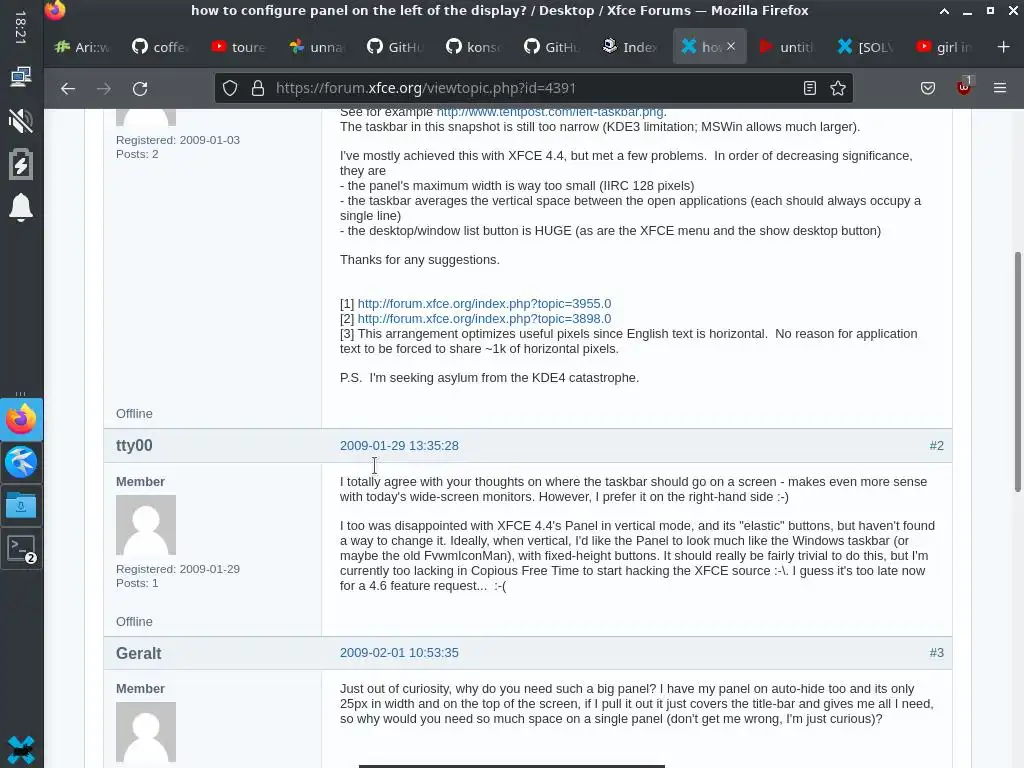Click the panel clock showing 18:21
Screen dimensions: 1024x768
(20, 27)
